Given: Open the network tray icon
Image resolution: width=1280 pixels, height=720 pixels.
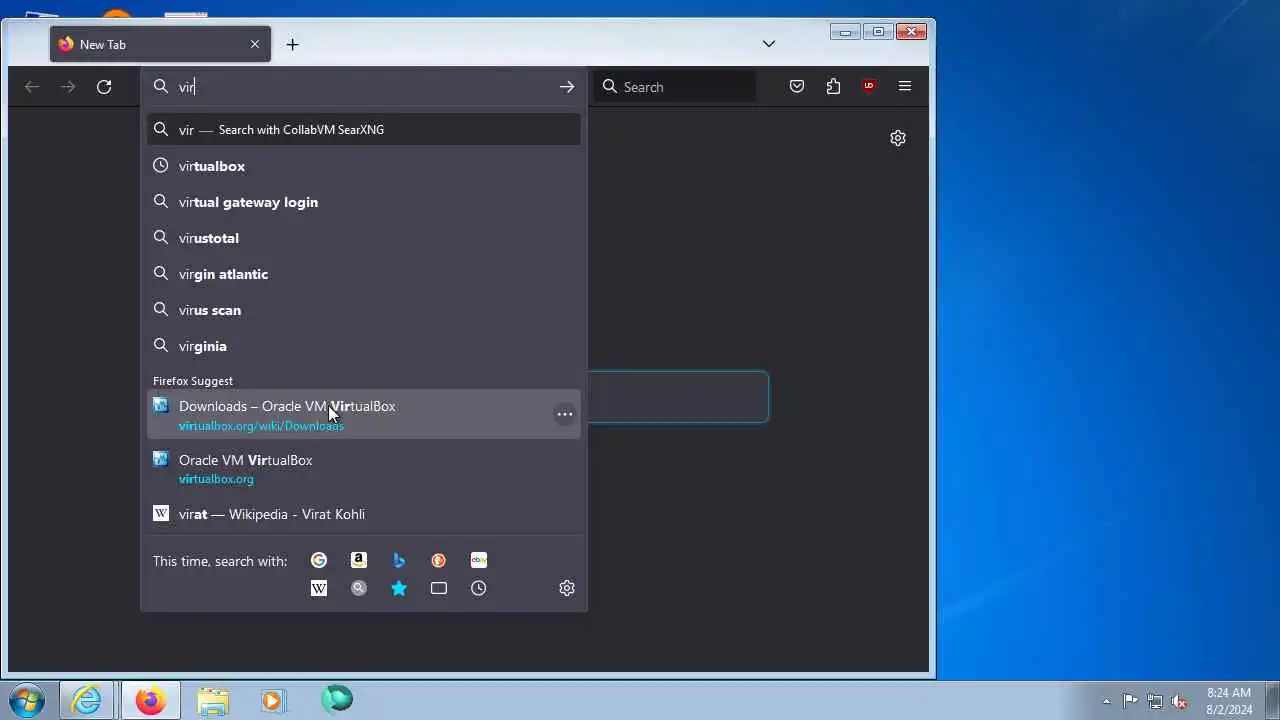Looking at the screenshot, I should [x=1155, y=701].
